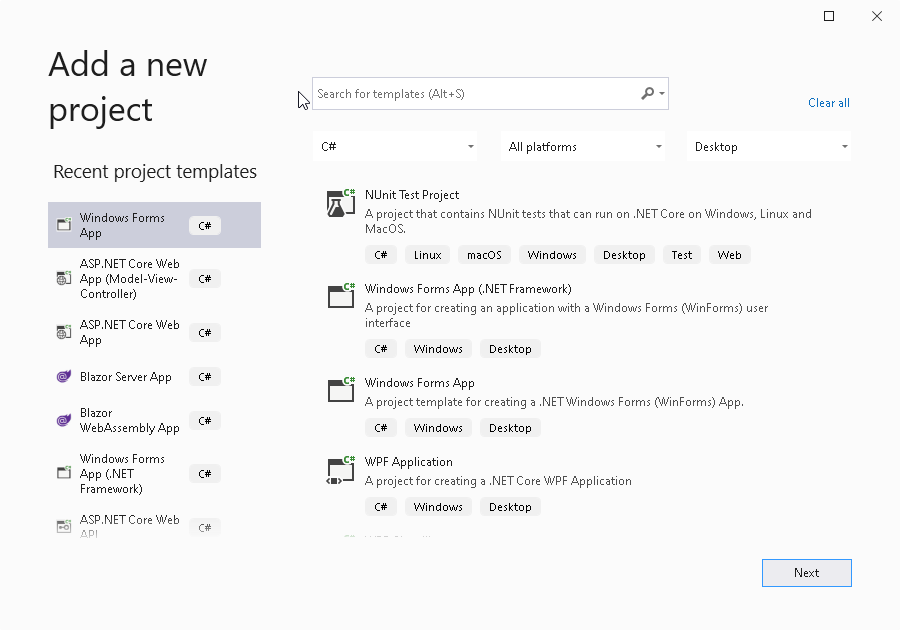This screenshot has height=630, width=900.
Task: Click the Desktop tag under Windows Forms App (.NET Framework)
Action: click(510, 349)
